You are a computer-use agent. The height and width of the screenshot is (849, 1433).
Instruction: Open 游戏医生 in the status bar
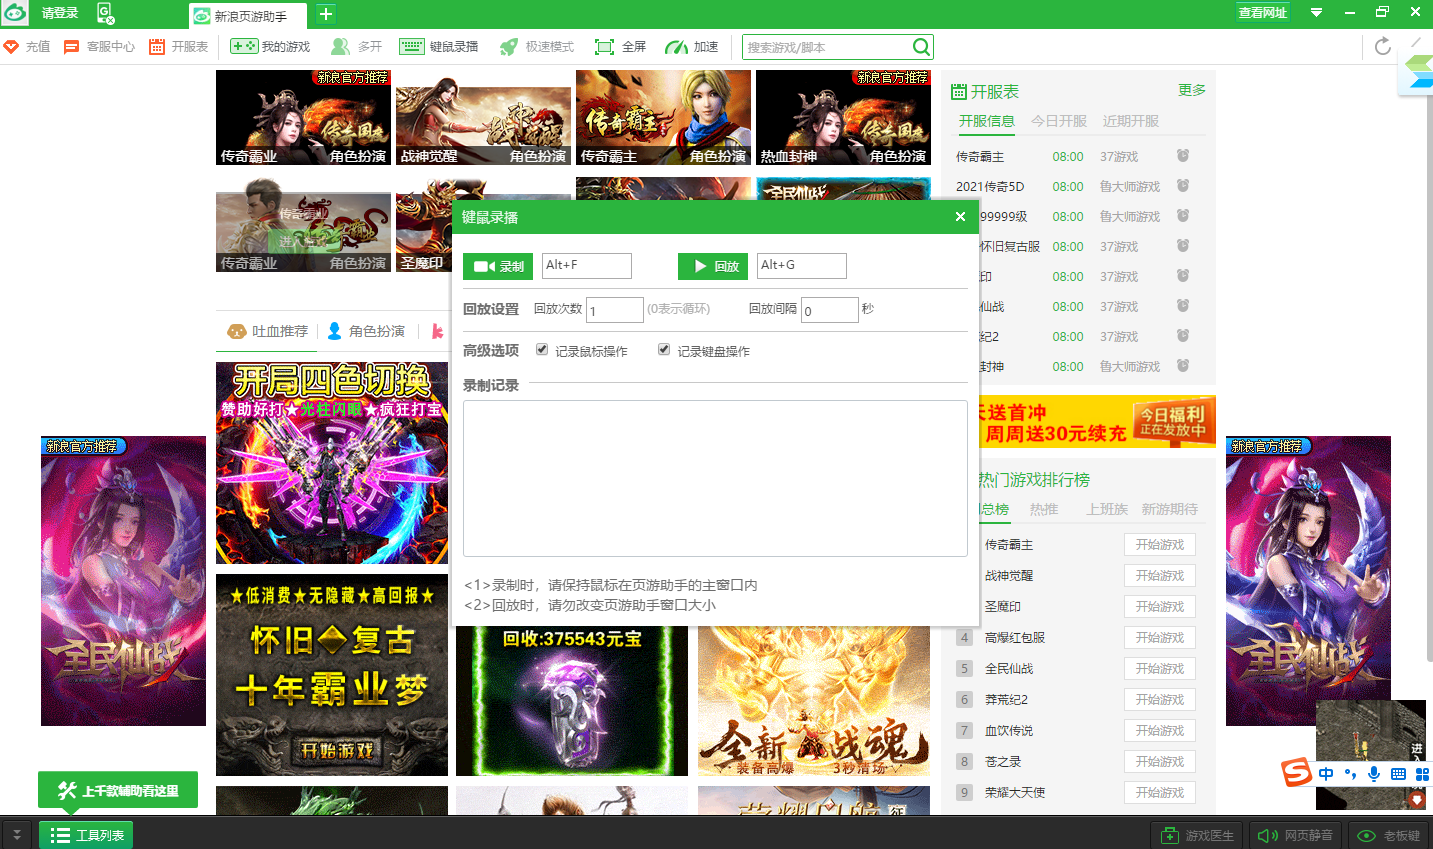(1197, 835)
